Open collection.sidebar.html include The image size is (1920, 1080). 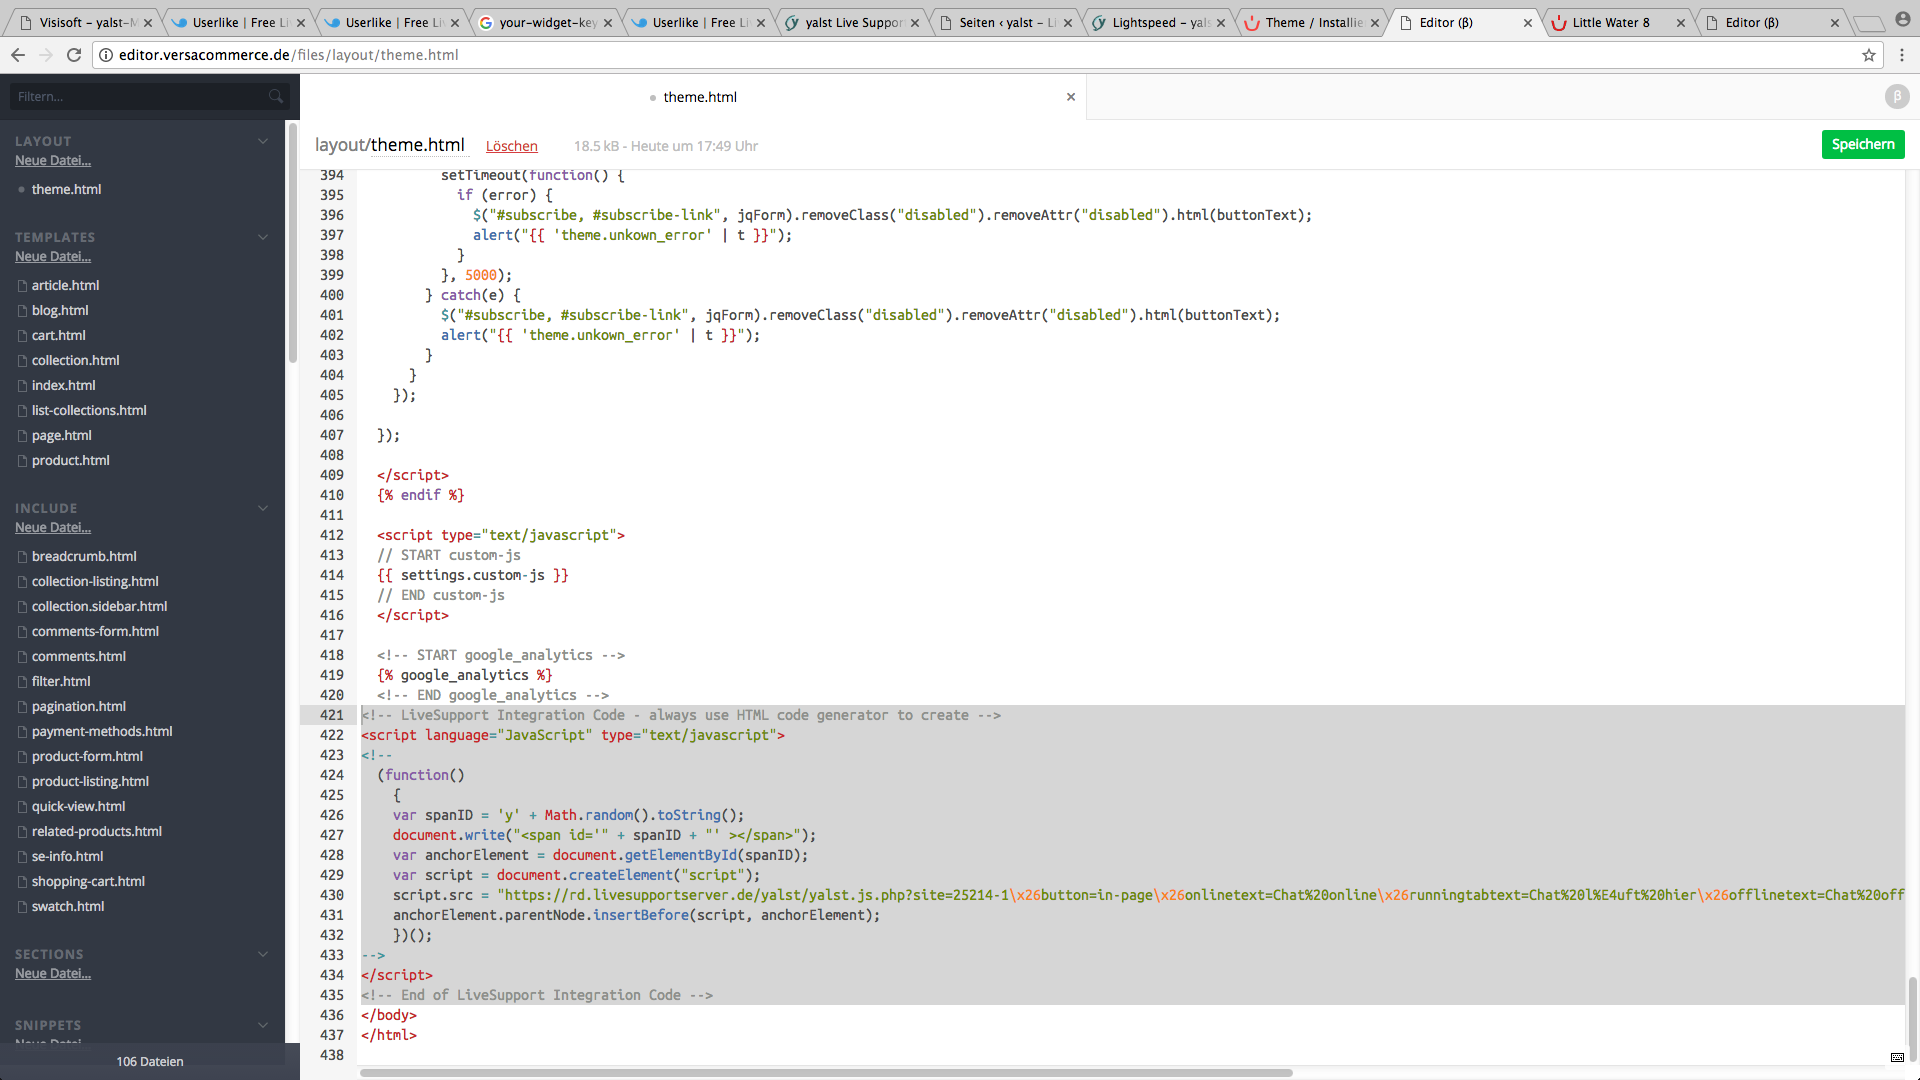pyautogui.click(x=99, y=607)
